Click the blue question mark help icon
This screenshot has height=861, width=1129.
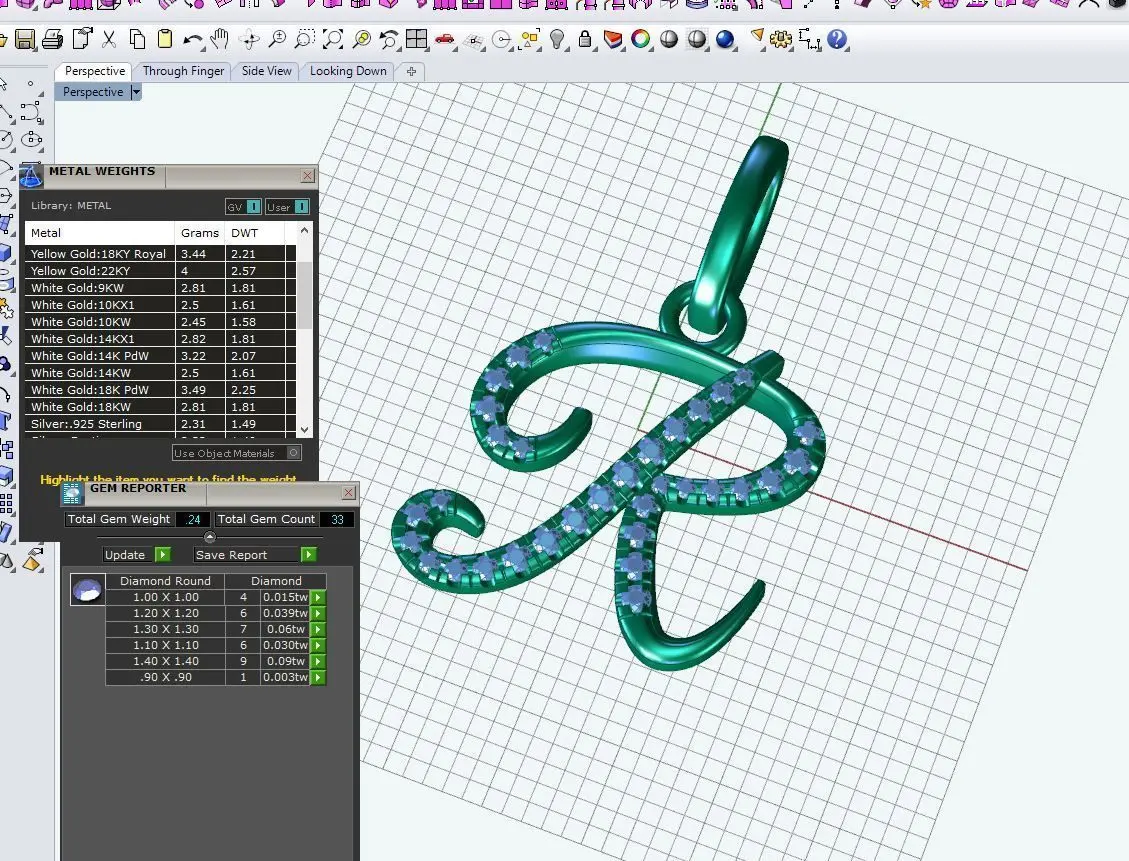coord(837,39)
